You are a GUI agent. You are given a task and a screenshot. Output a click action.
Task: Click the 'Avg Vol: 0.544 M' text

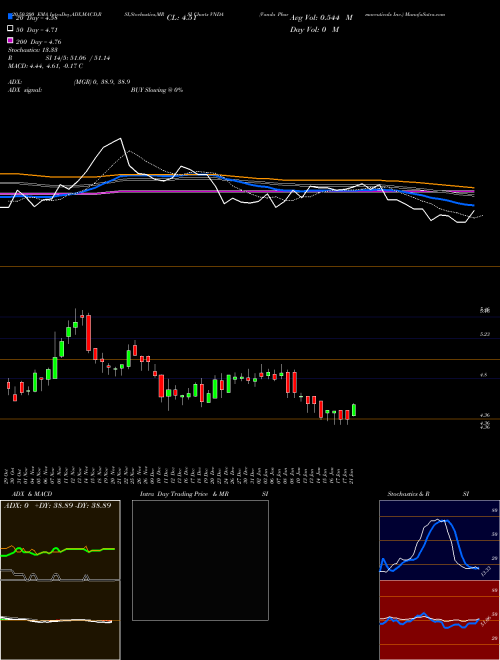(322, 18)
